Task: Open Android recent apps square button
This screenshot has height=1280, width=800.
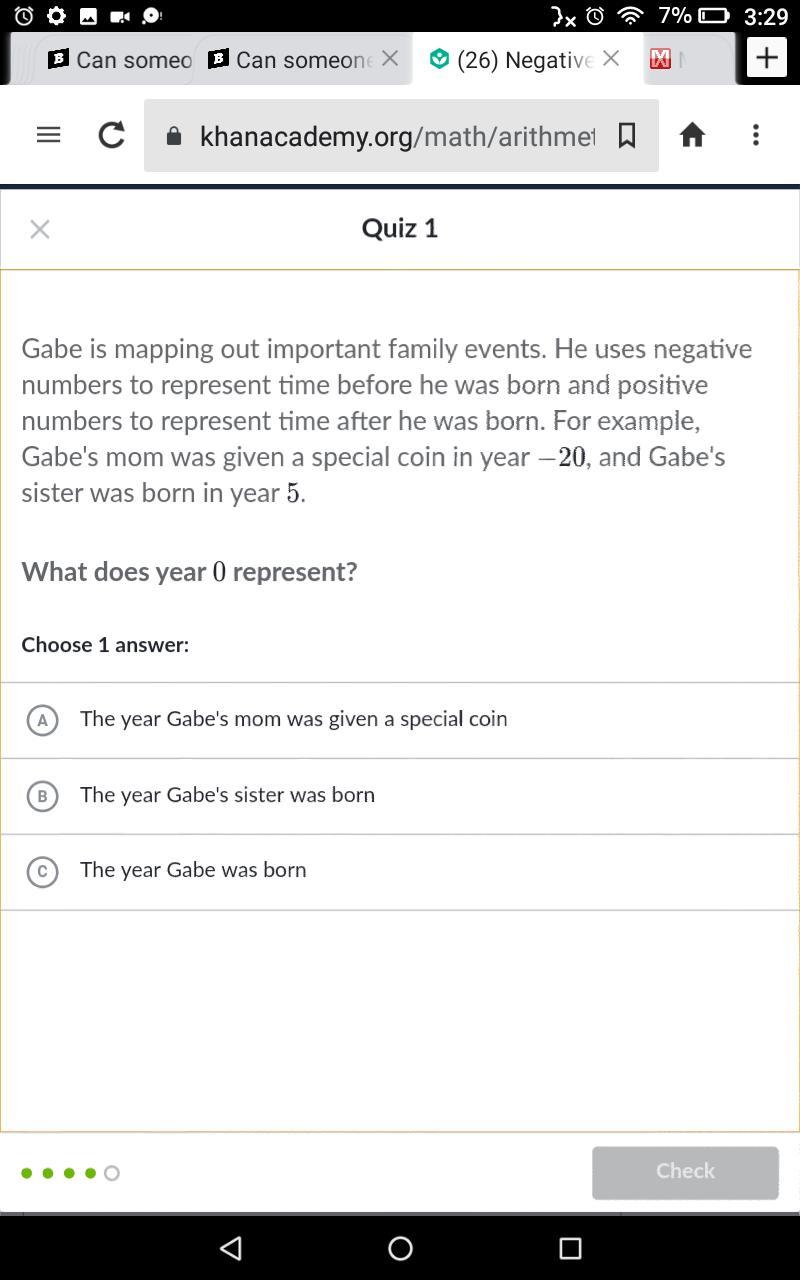Action: pyautogui.click(x=570, y=1247)
